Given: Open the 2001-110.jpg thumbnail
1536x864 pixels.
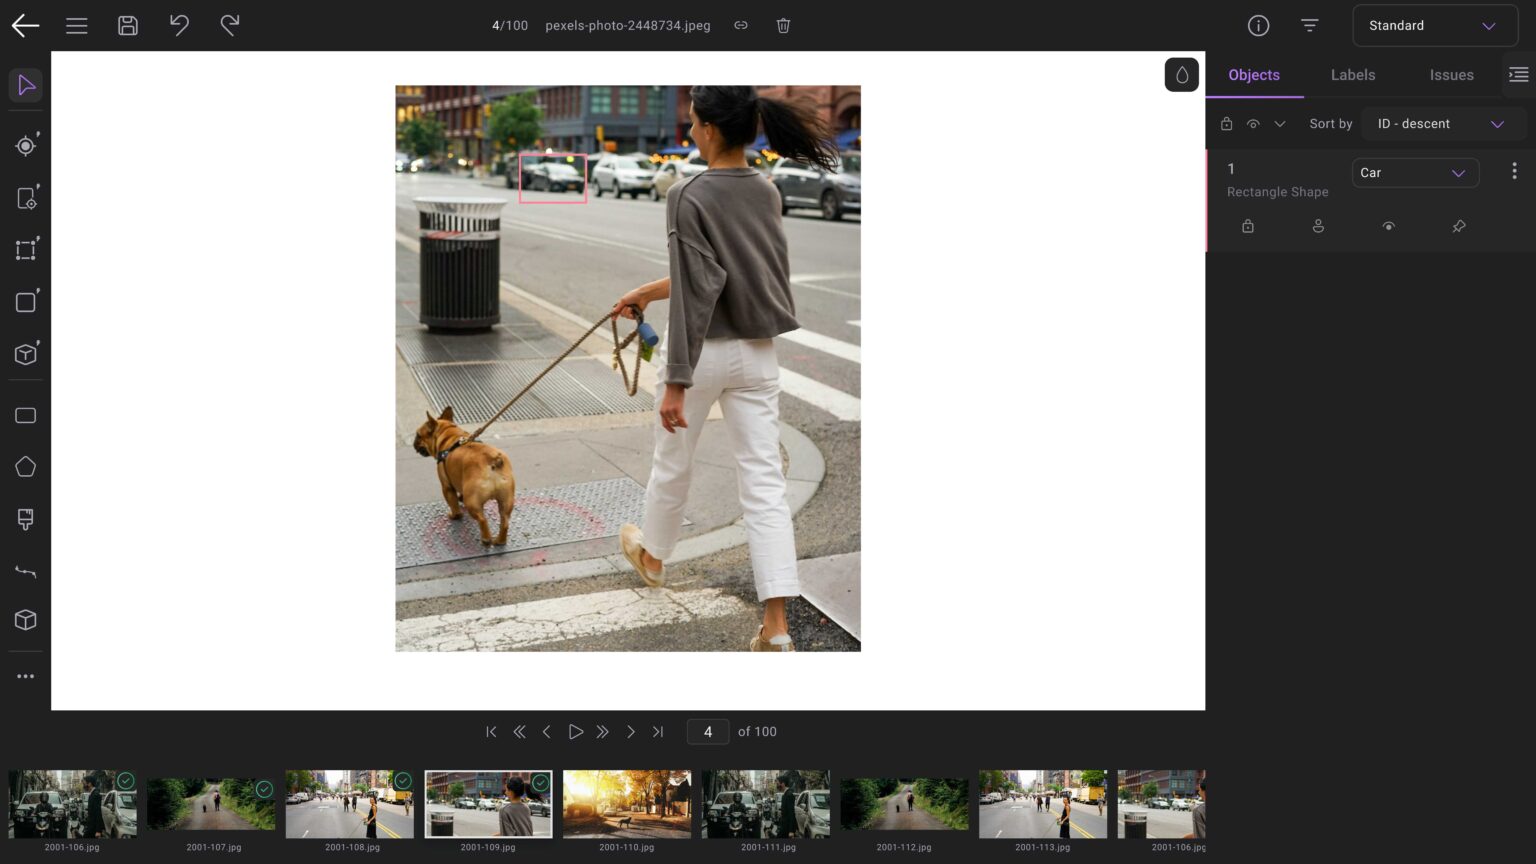Looking at the screenshot, I should point(627,804).
